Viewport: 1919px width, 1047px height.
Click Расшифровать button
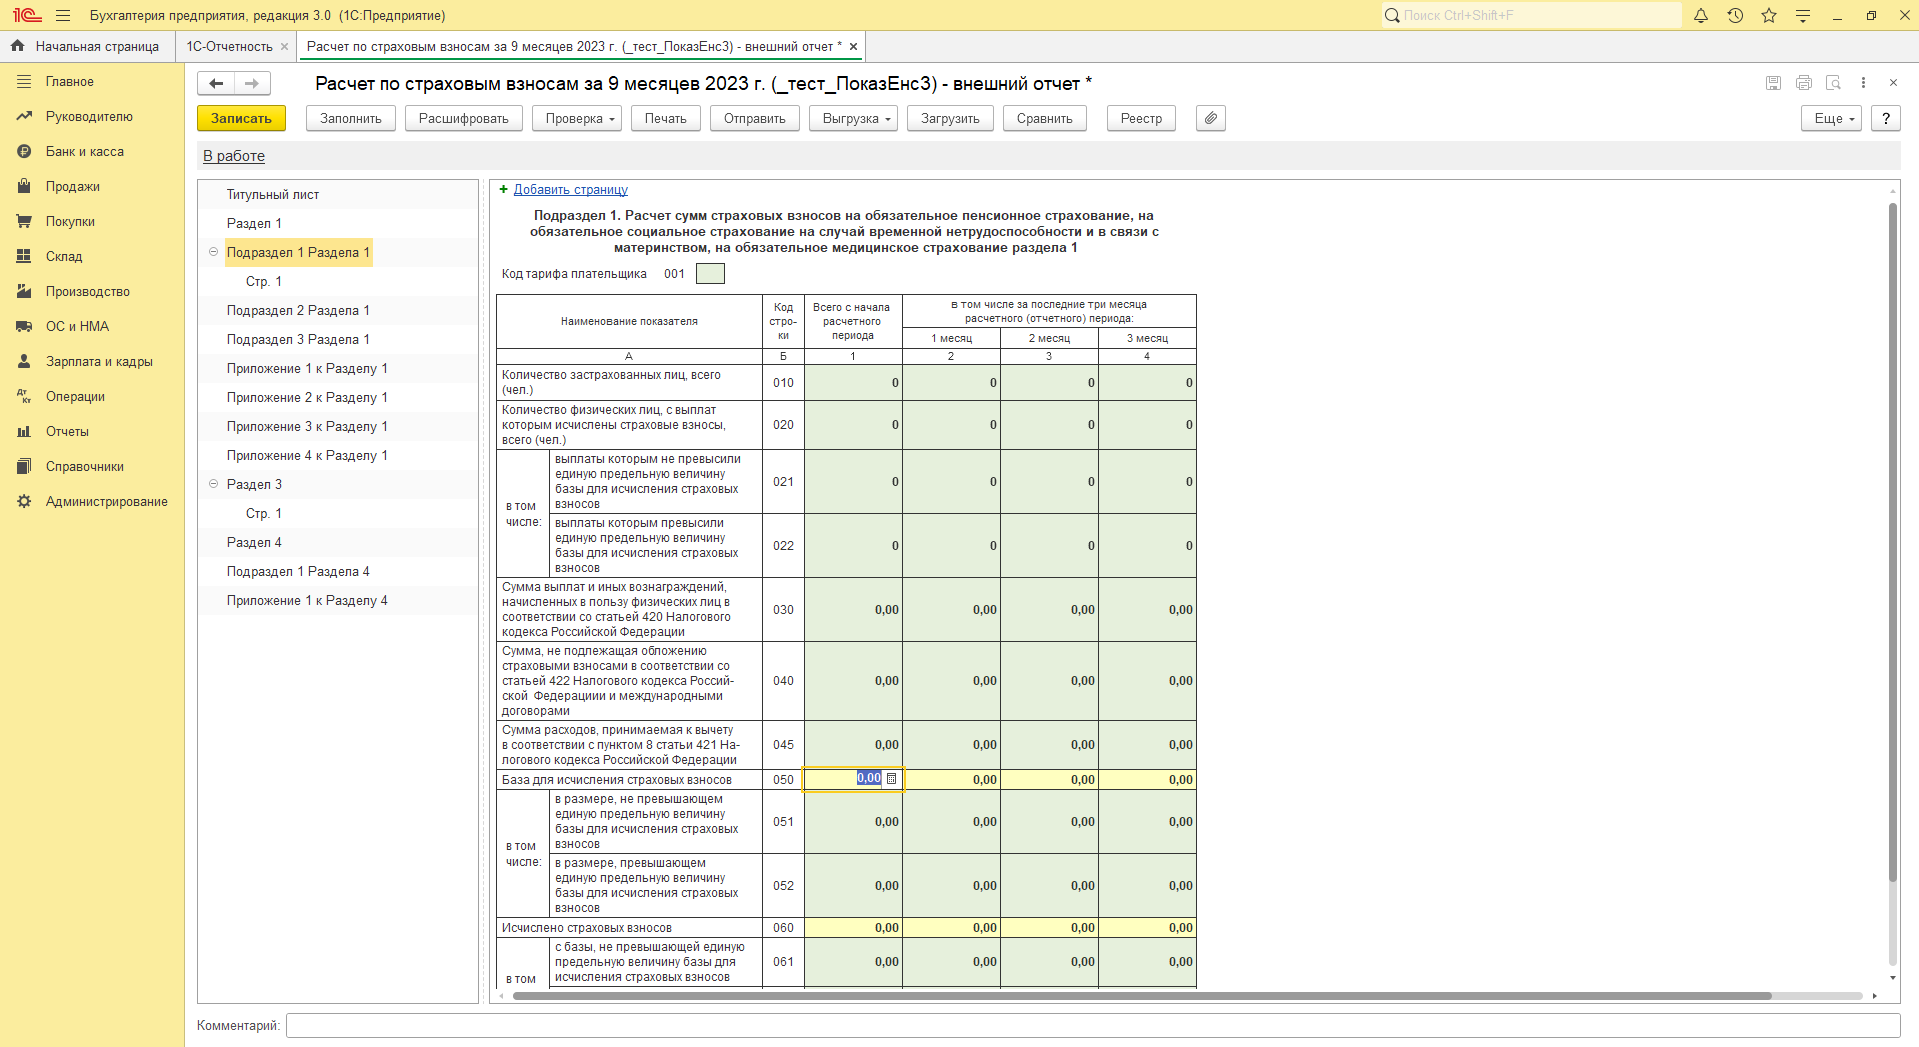pyautogui.click(x=464, y=118)
